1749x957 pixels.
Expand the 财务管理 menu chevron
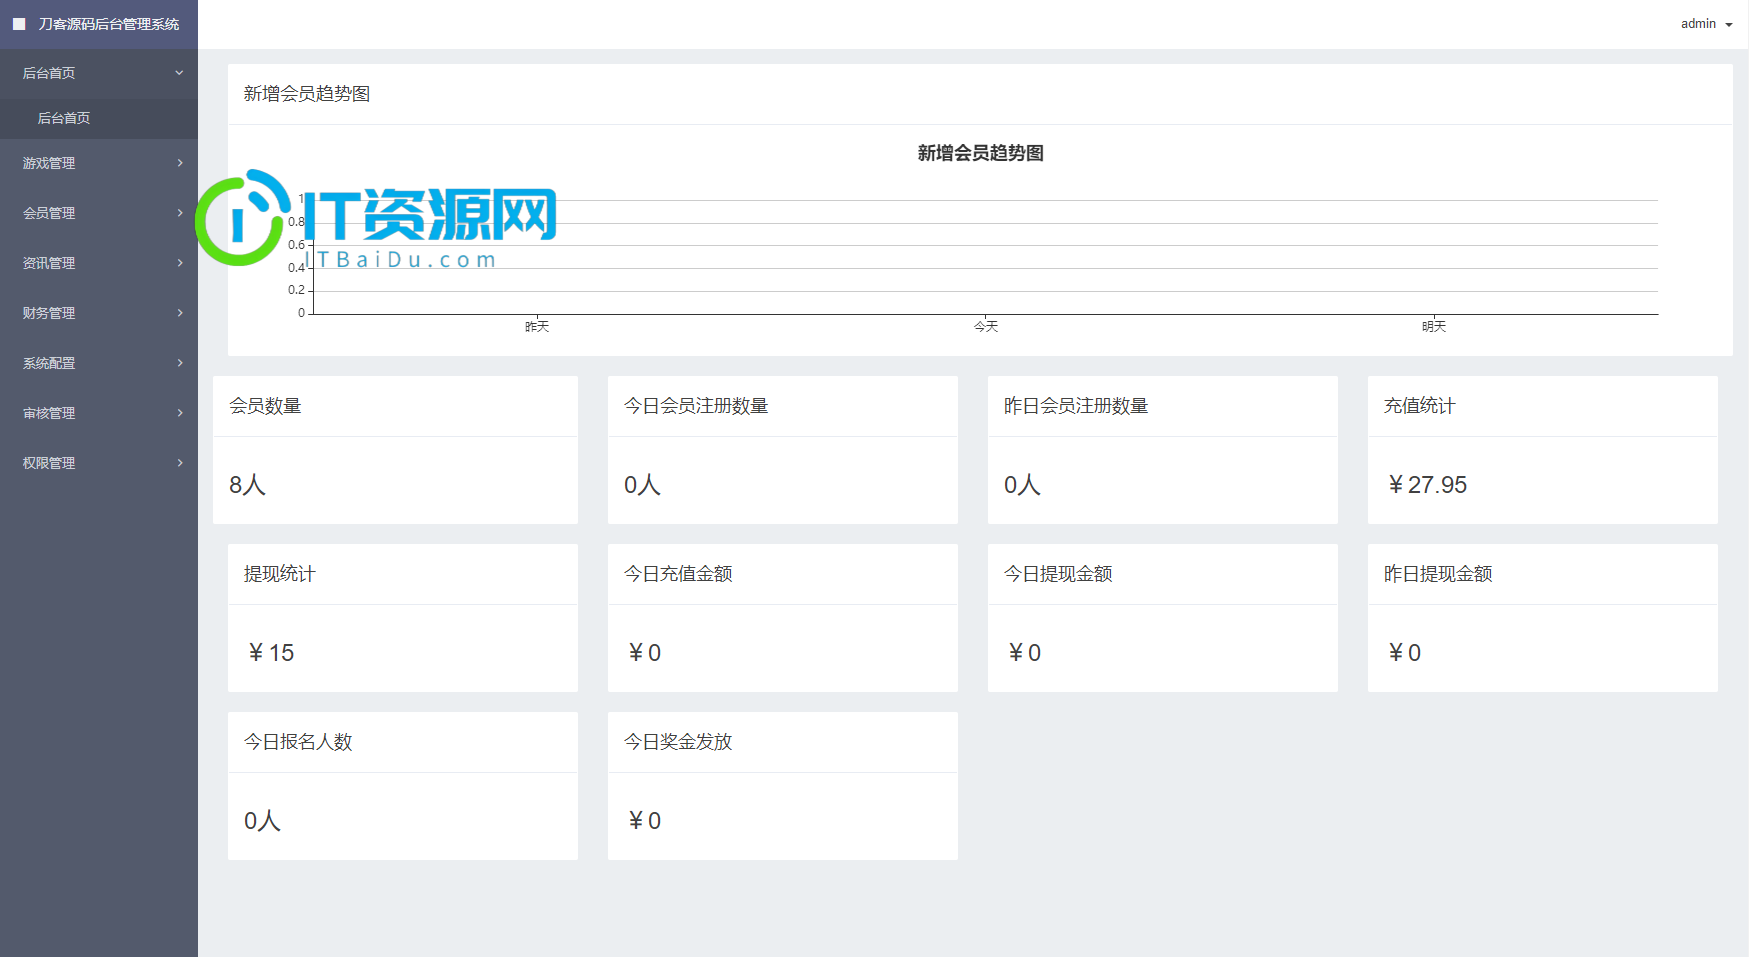coord(180,313)
